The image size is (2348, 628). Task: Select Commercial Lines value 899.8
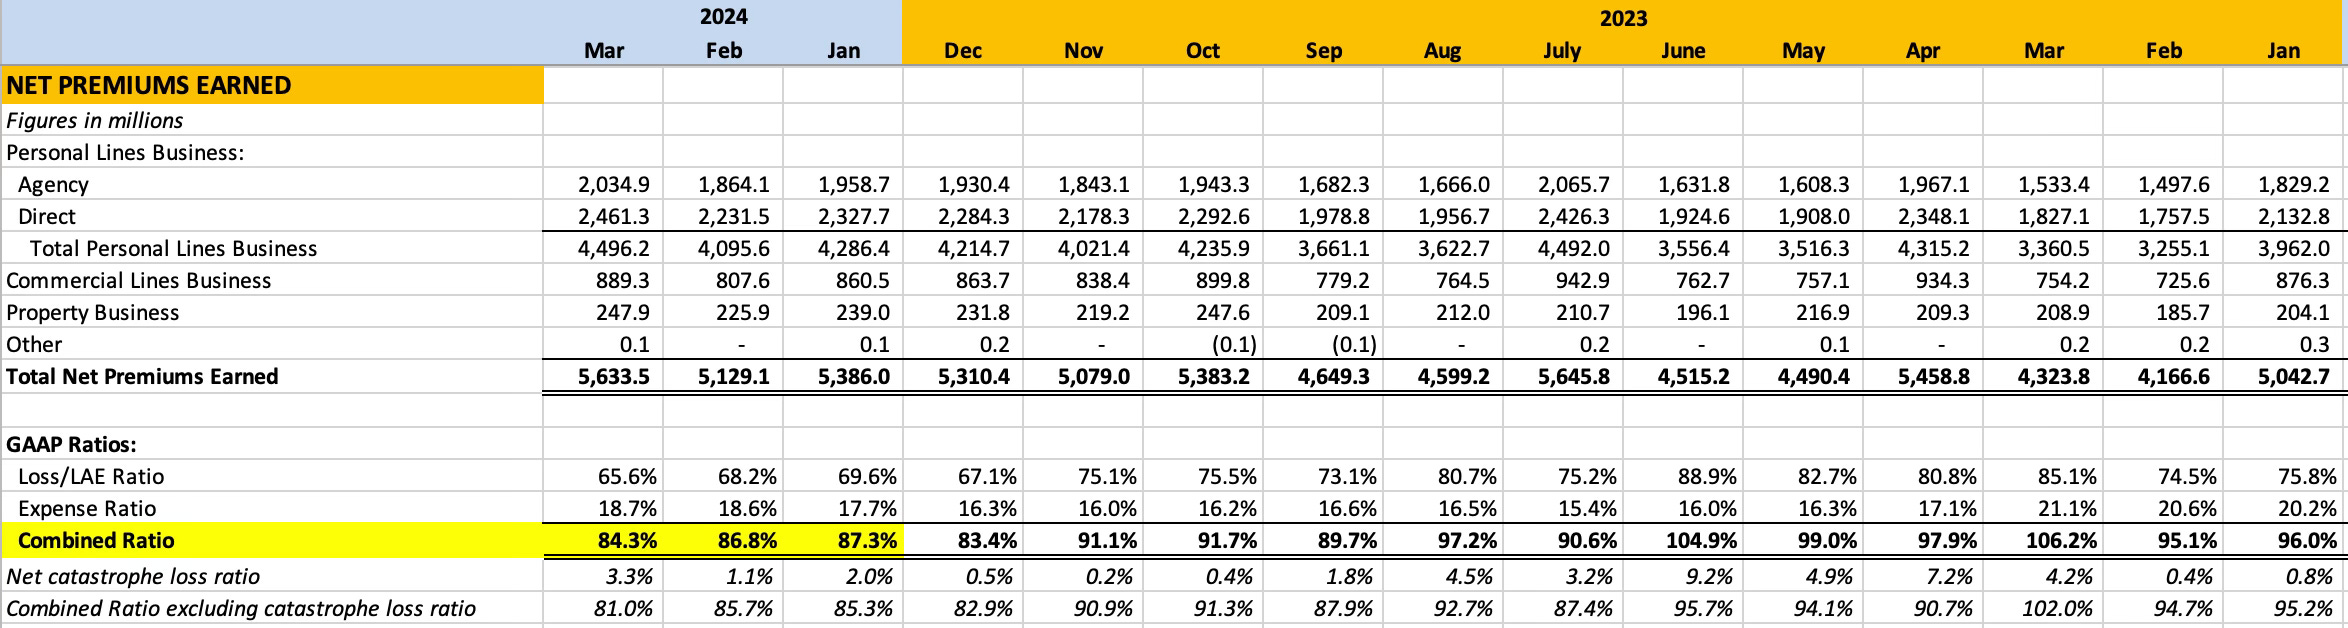[x=1221, y=280]
